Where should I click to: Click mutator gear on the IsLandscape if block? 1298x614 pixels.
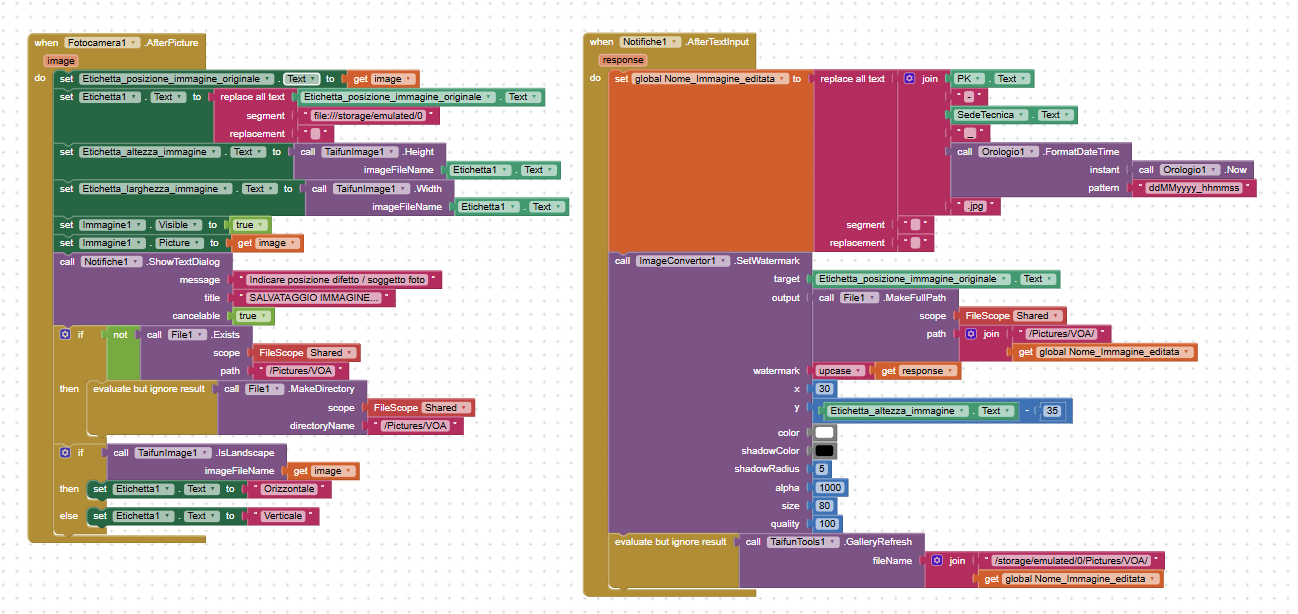click(65, 452)
